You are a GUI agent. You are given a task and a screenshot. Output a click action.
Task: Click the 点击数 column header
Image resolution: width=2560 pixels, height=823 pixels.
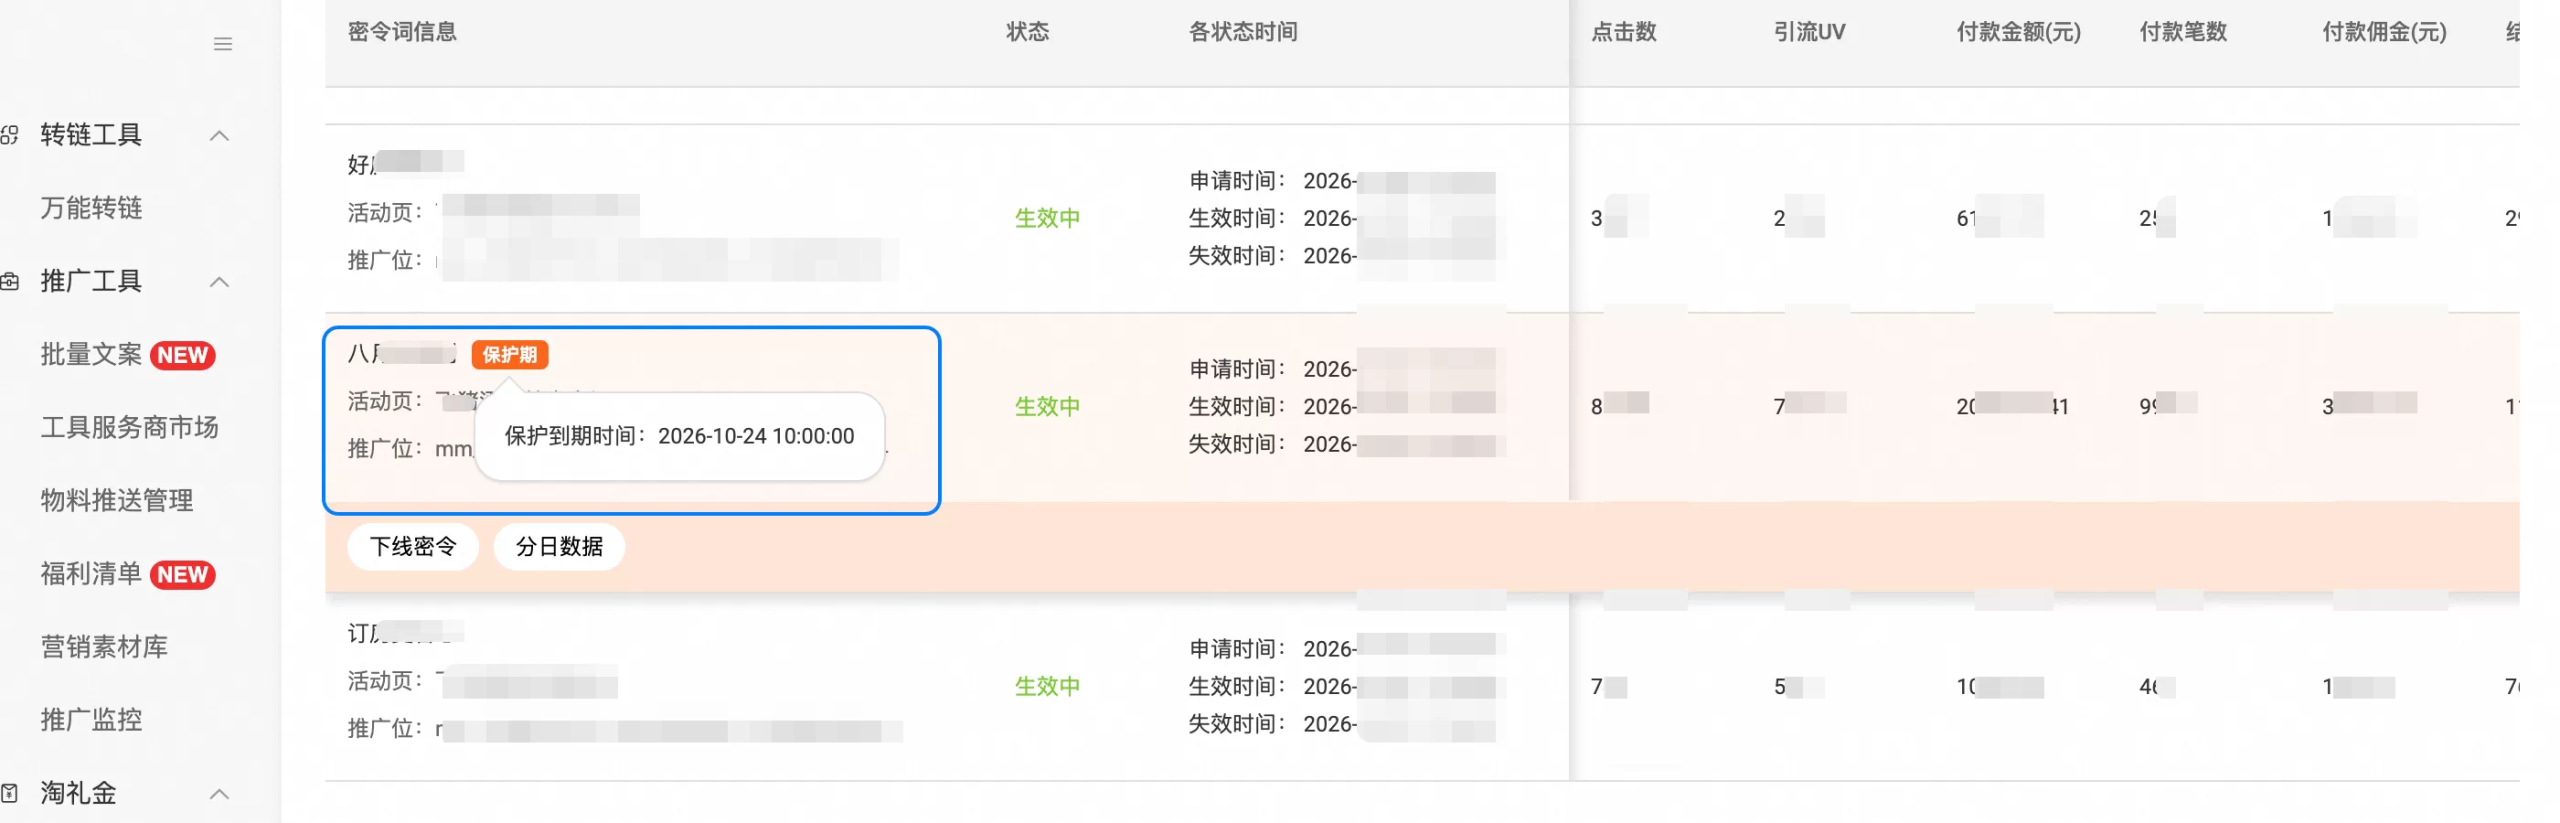[1624, 32]
